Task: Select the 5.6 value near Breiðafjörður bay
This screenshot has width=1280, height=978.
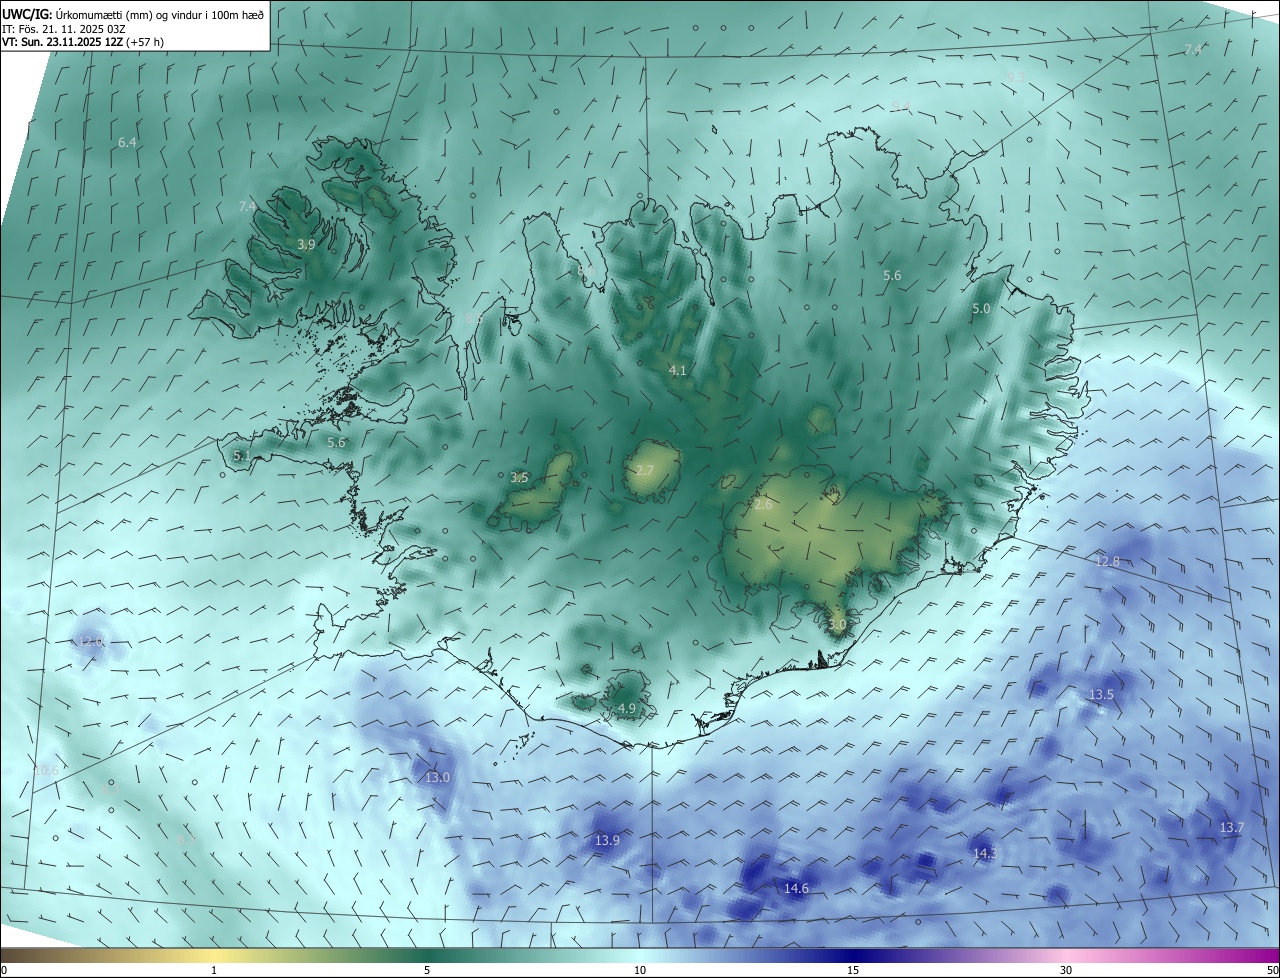Action: tap(336, 442)
